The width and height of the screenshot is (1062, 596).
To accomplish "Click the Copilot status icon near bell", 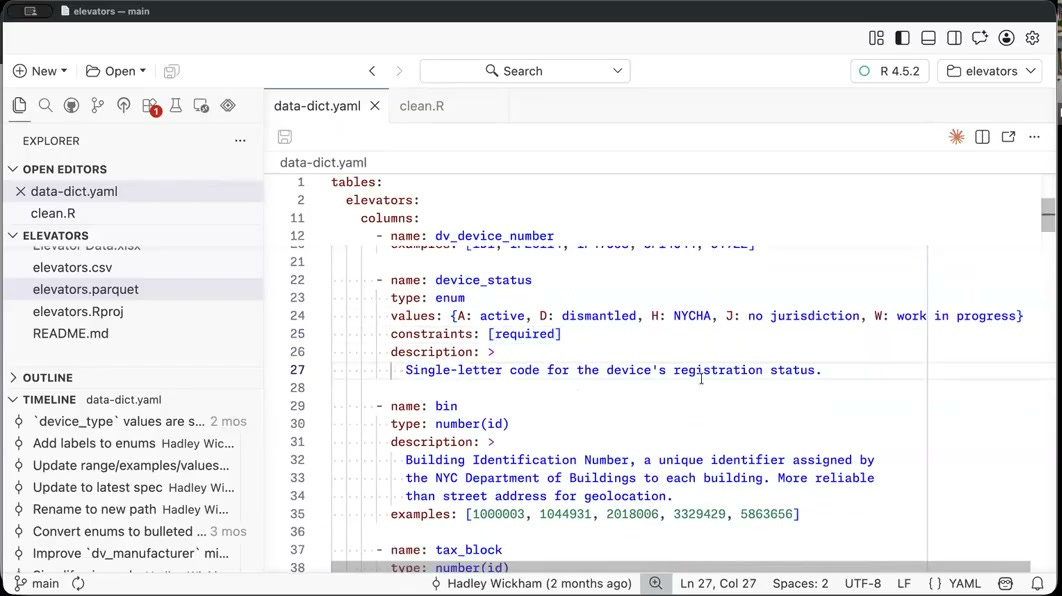I will (1006, 583).
